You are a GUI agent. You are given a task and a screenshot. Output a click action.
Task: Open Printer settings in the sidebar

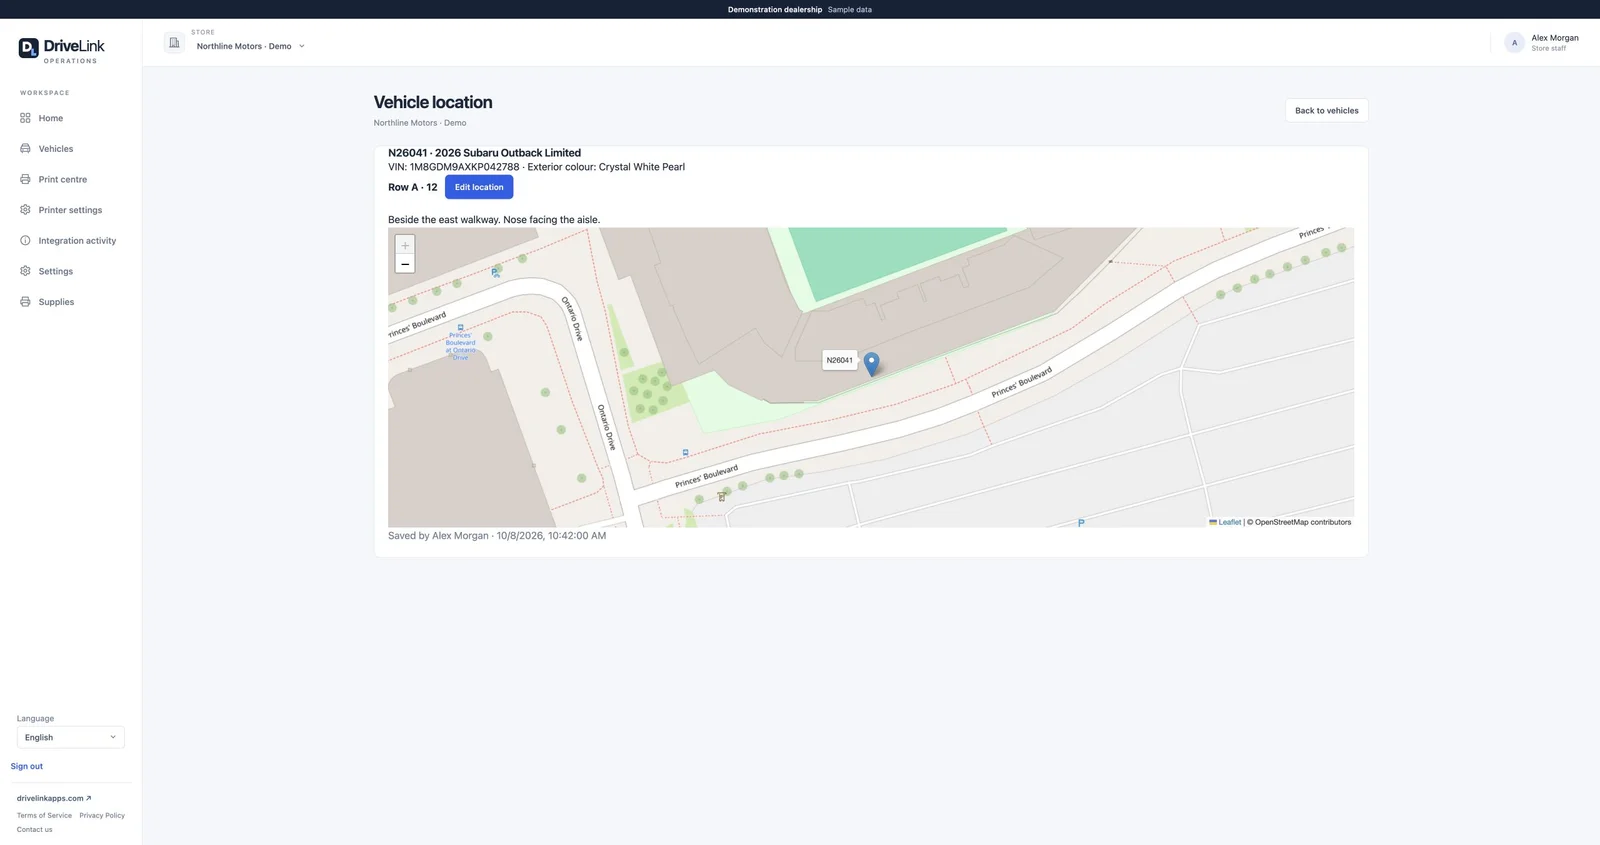(71, 210)
